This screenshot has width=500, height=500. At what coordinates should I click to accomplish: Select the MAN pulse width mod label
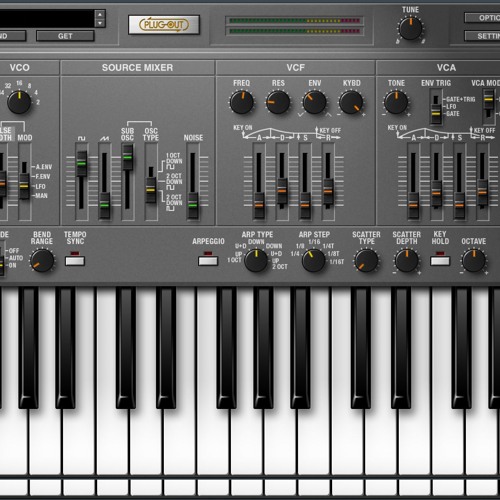pos(41,196)
